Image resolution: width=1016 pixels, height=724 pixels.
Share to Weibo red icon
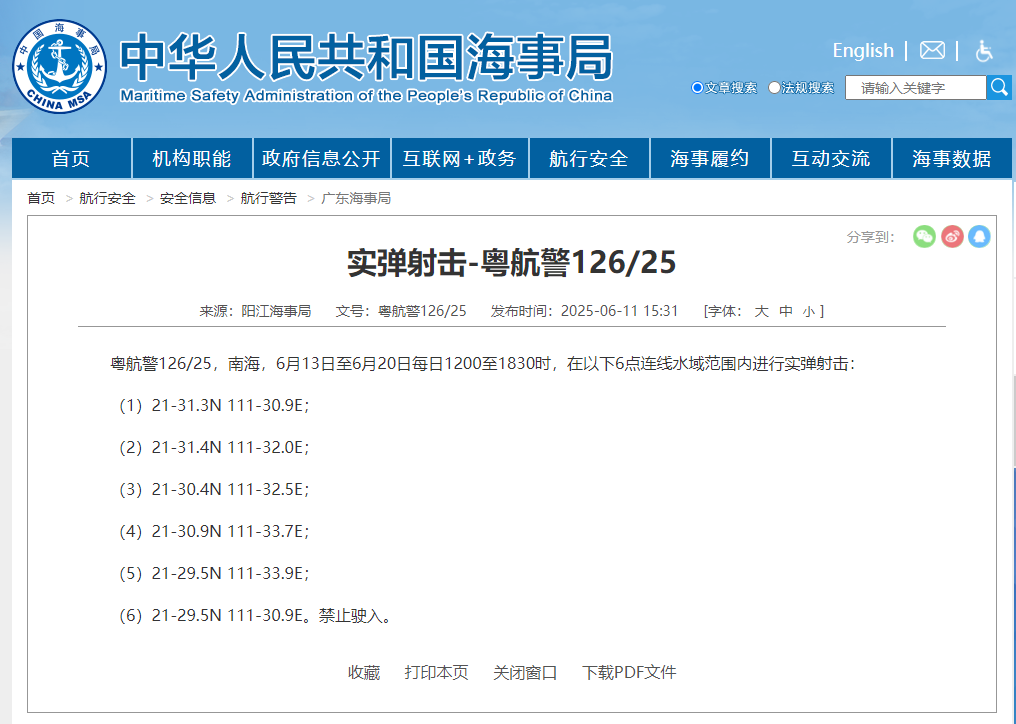coord(952,237)
